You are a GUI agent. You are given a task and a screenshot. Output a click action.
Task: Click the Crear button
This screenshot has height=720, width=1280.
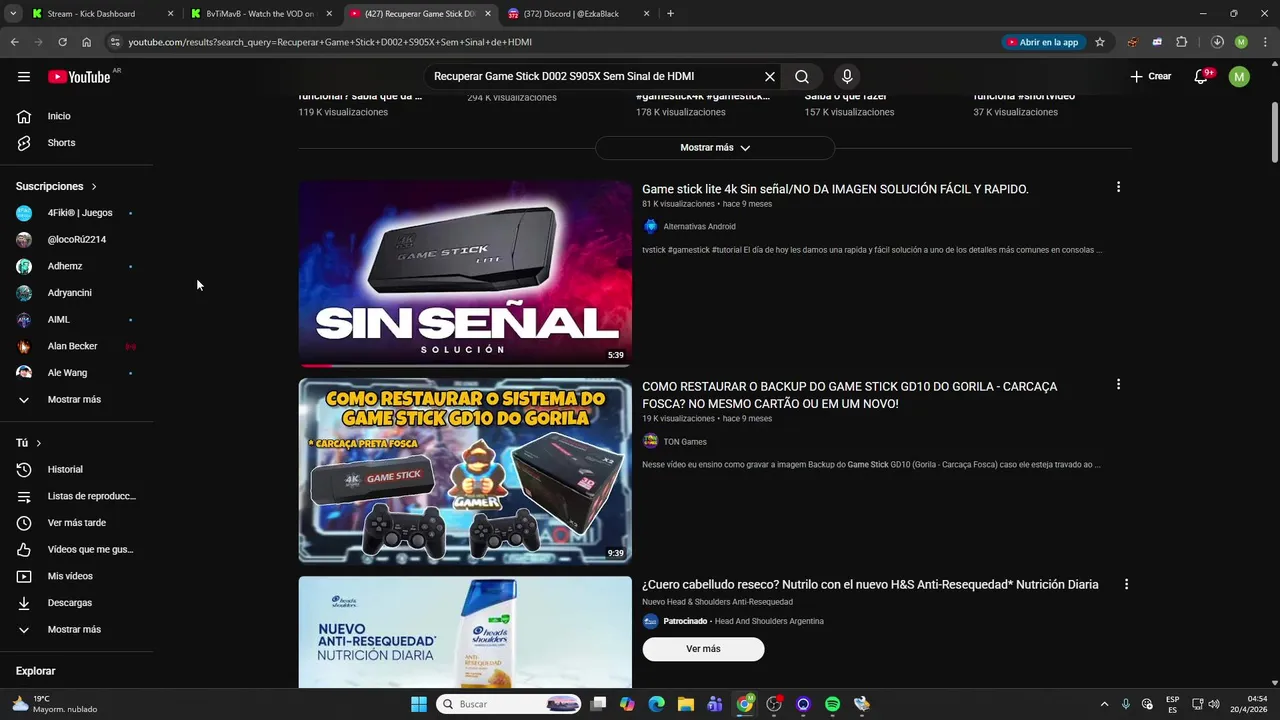(1150, 77)
